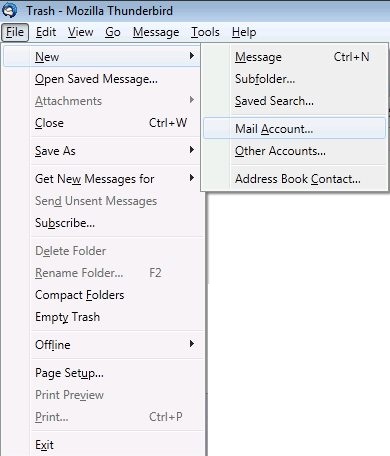Open Page Setup...
Viewport: 390px width, 456px height.
tap(103, 373)
